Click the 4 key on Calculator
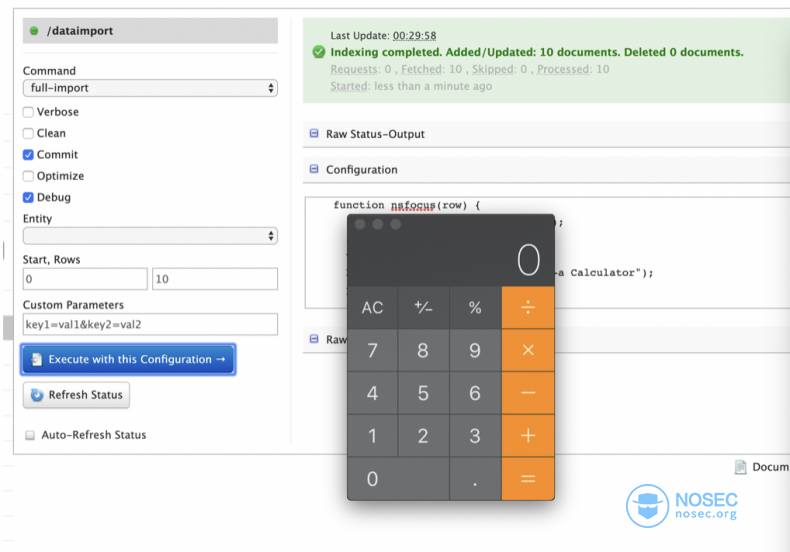This screenshot has width=790, height=552. point(372,393)
